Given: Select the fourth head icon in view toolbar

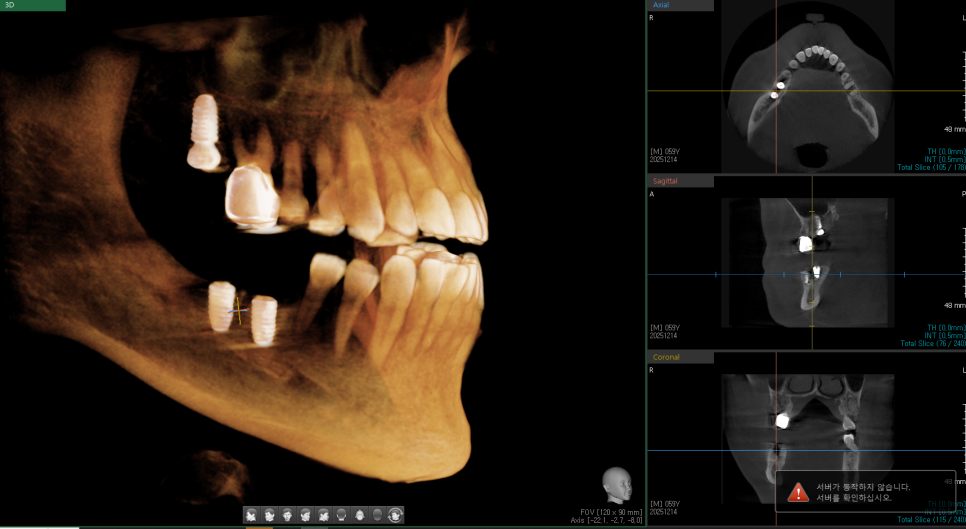Looking at the screenshot, I should tap(305, 515).
